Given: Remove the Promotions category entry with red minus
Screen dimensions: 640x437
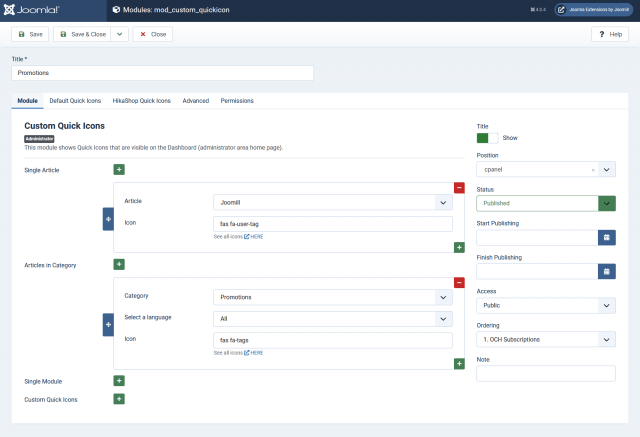Looking at the screenshot, I should [459, 282].
